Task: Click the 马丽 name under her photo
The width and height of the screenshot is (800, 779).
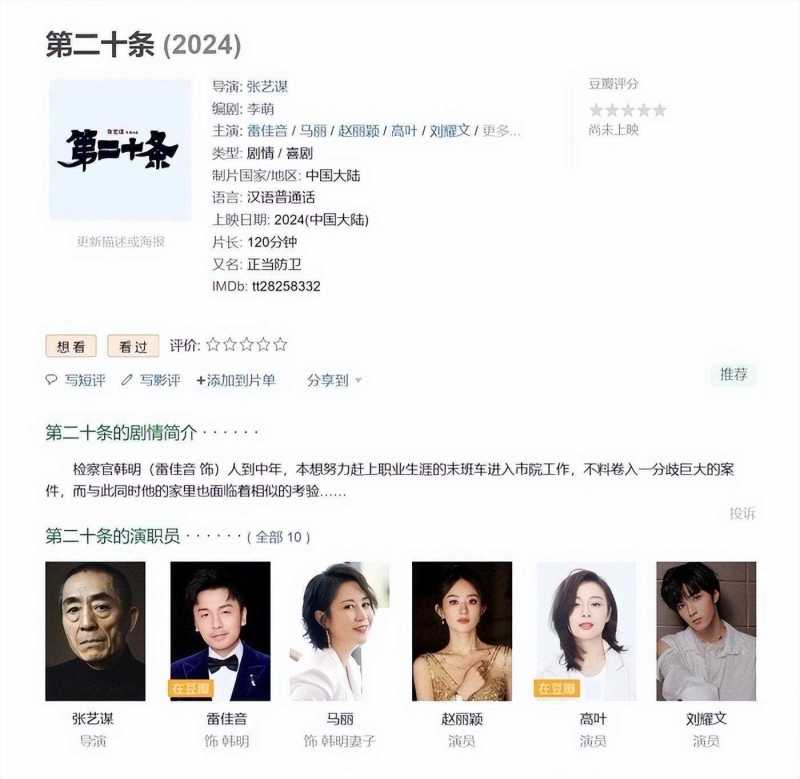Action: pyautogui.click(x=340, y=719)
